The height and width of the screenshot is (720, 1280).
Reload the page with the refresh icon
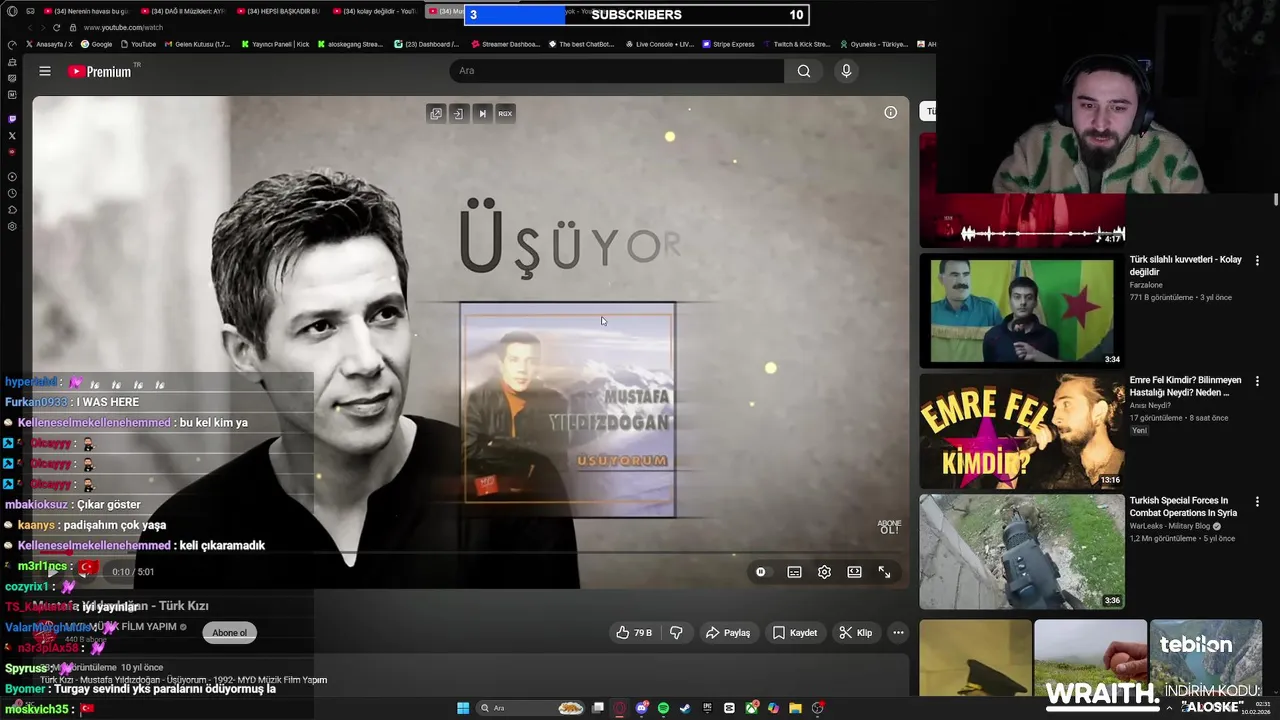pyautogui.click(x=56, y=27)
